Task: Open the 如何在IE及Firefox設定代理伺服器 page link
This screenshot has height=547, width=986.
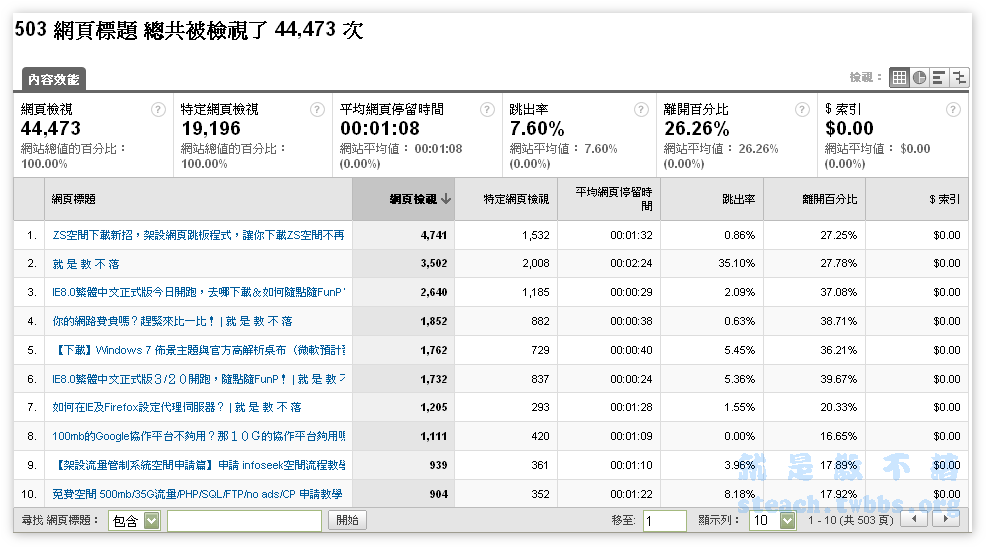Action: click(176, 407)
